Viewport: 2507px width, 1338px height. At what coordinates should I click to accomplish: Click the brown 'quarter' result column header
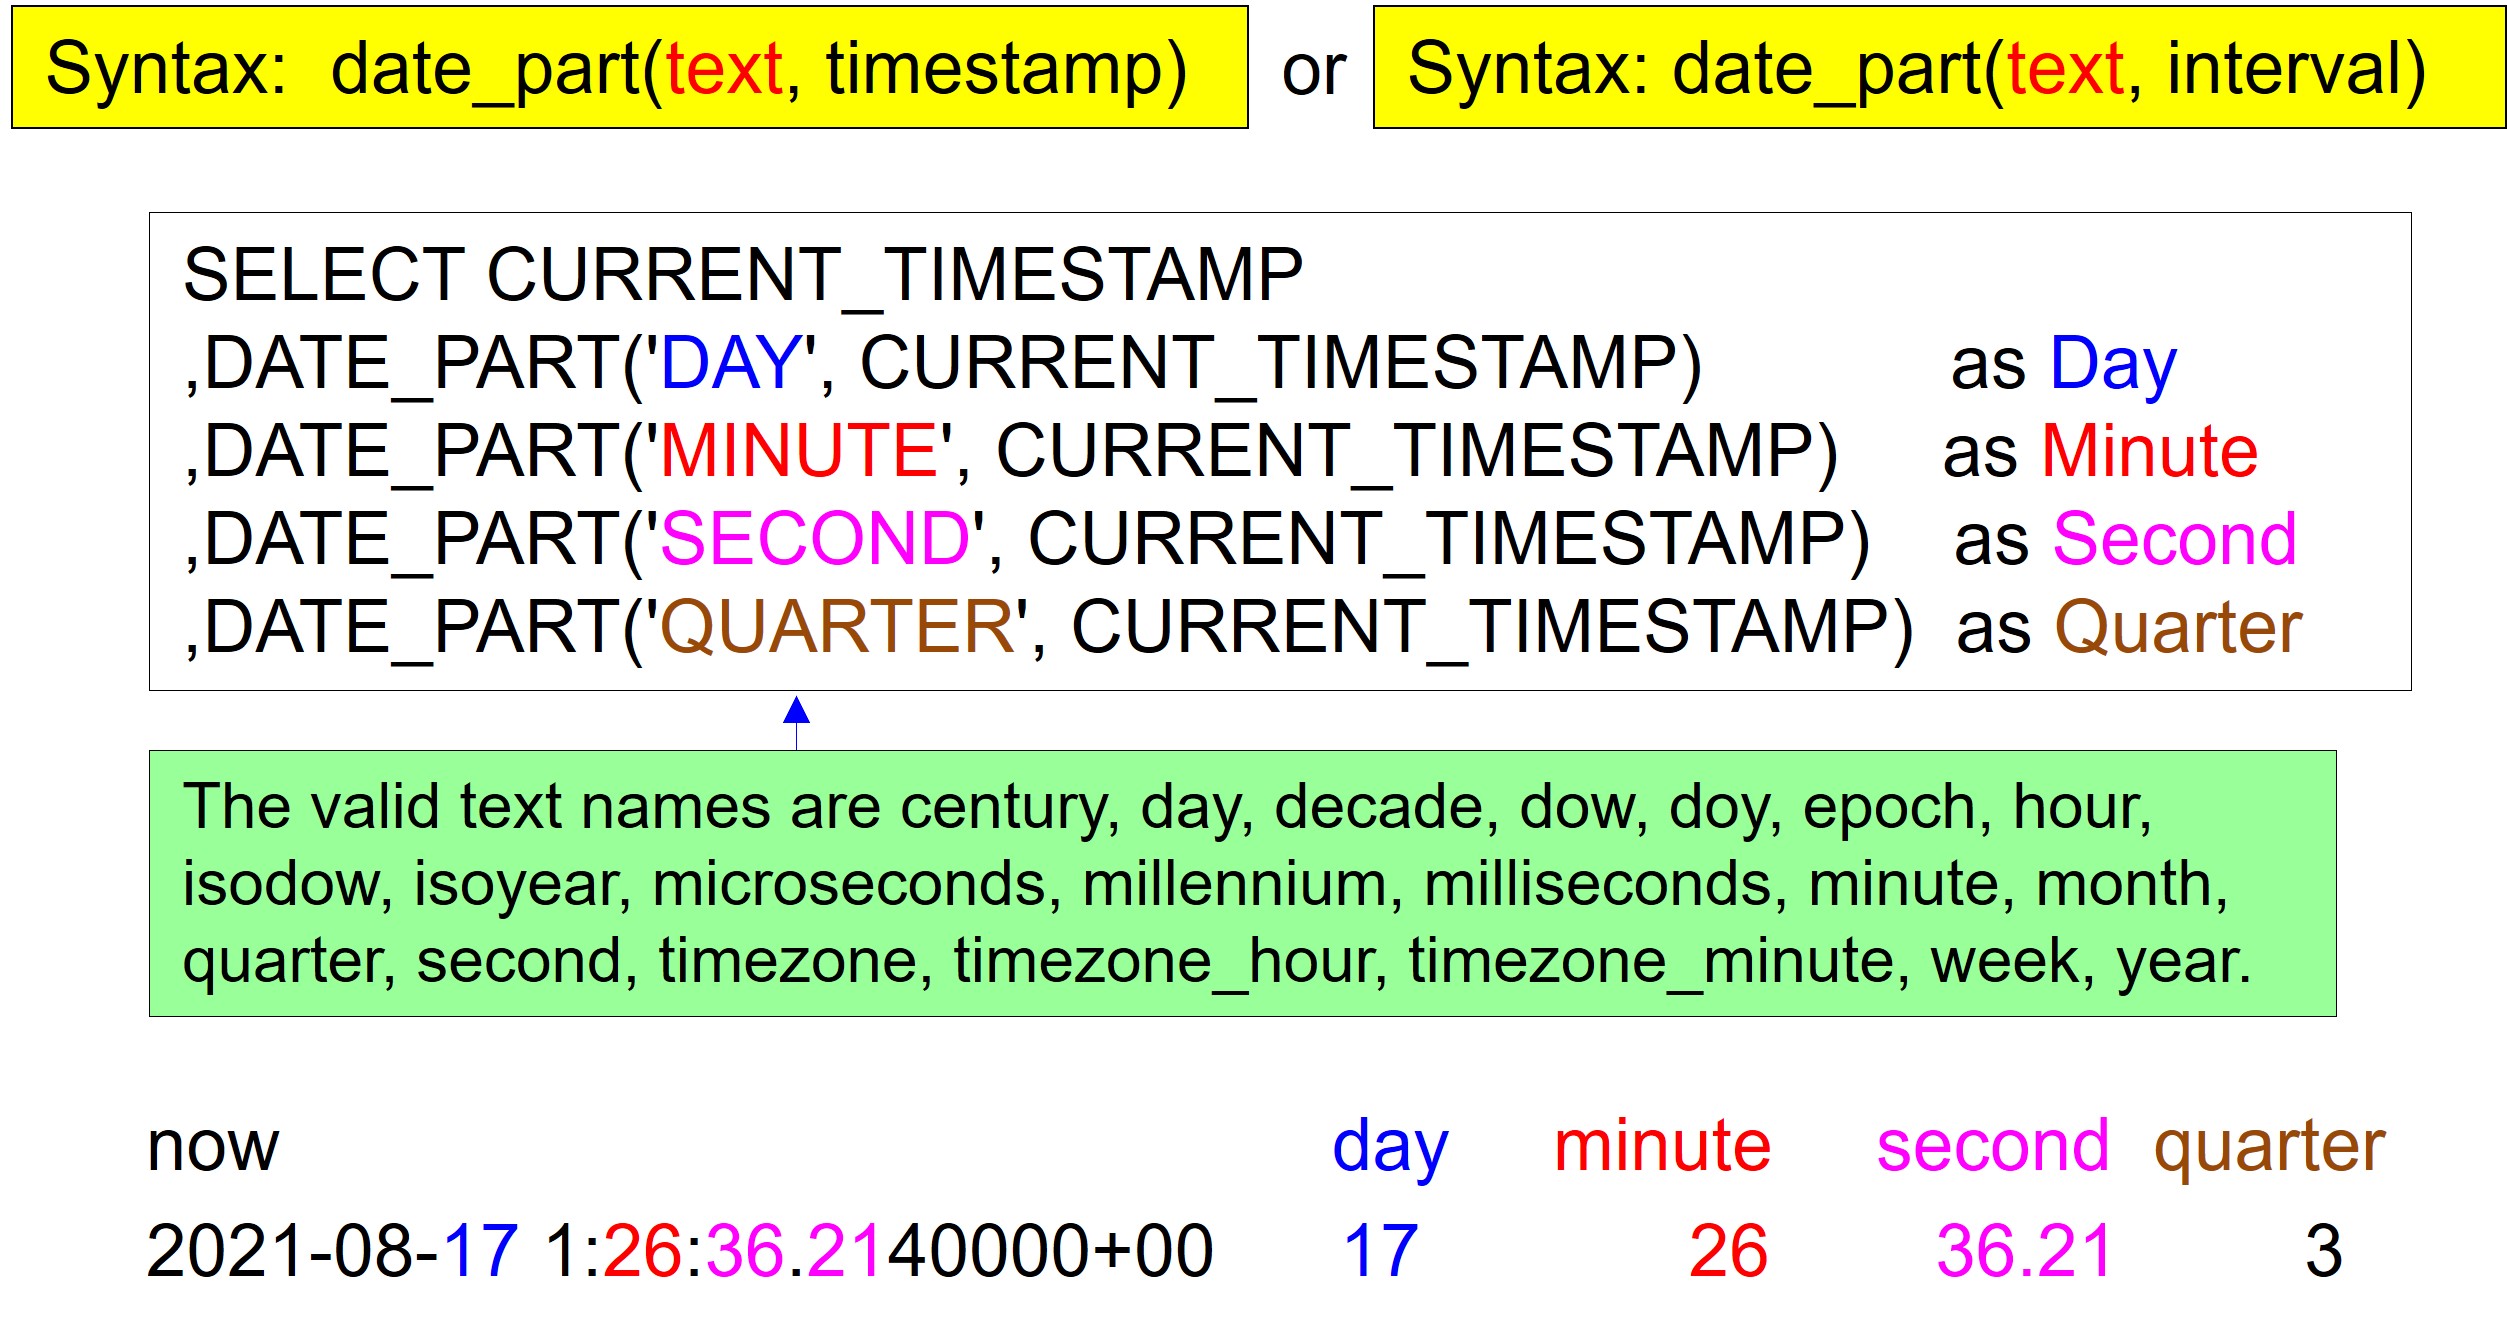coord(2269,1148)
